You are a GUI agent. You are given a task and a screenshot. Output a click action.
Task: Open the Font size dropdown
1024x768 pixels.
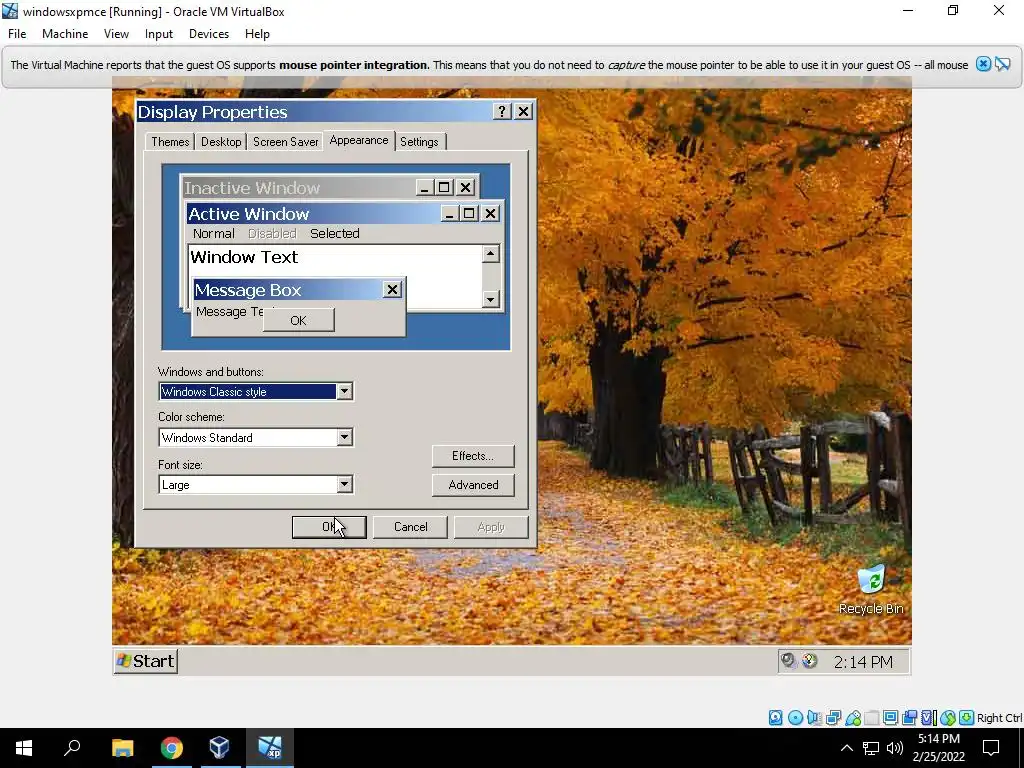click(x=344, y=485)
